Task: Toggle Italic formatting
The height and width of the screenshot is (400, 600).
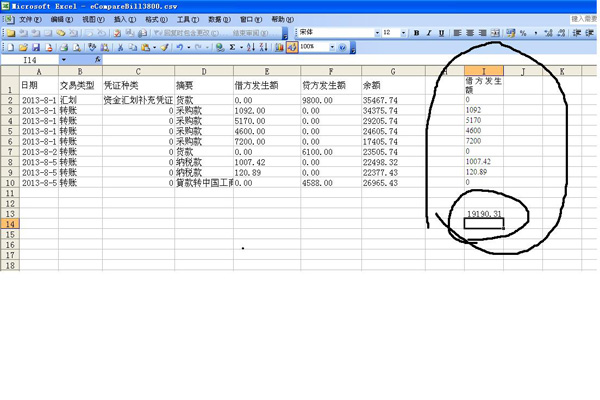Action: click(x=429, y=33)
